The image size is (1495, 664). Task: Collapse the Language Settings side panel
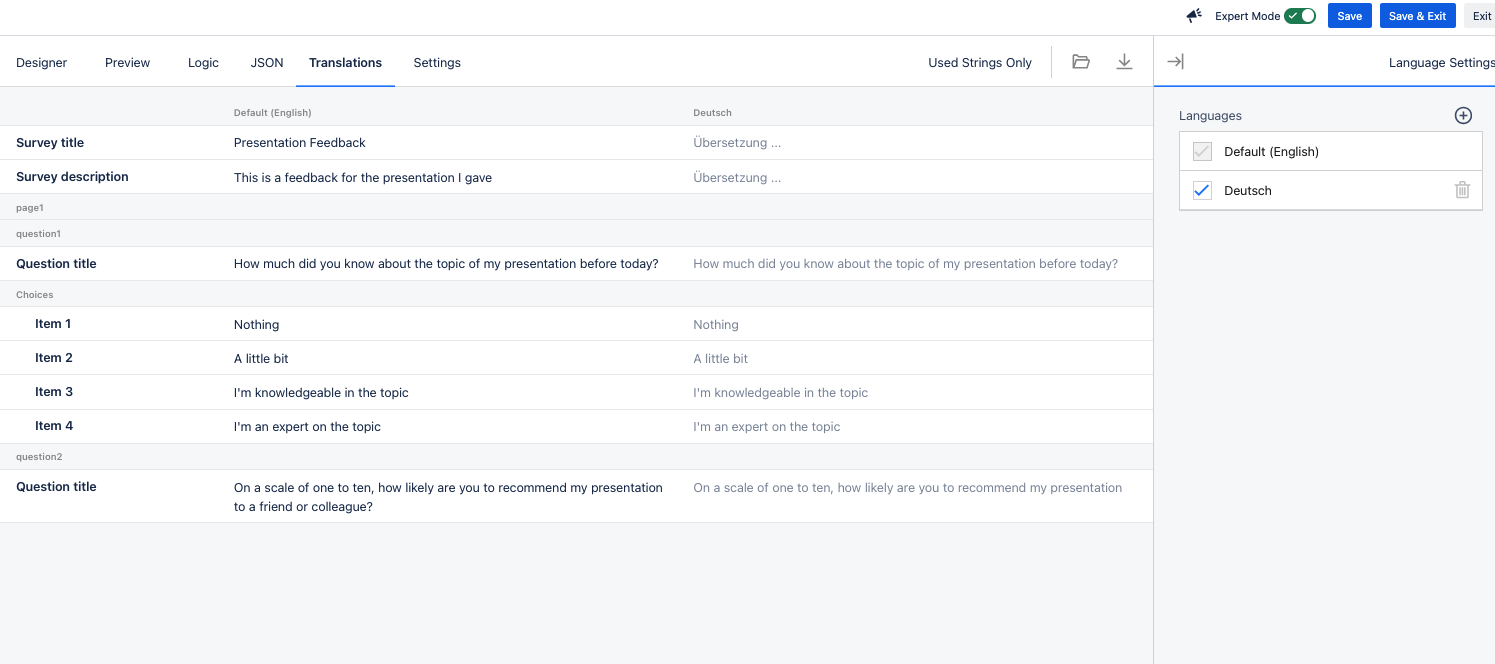tap(1175, 62)
